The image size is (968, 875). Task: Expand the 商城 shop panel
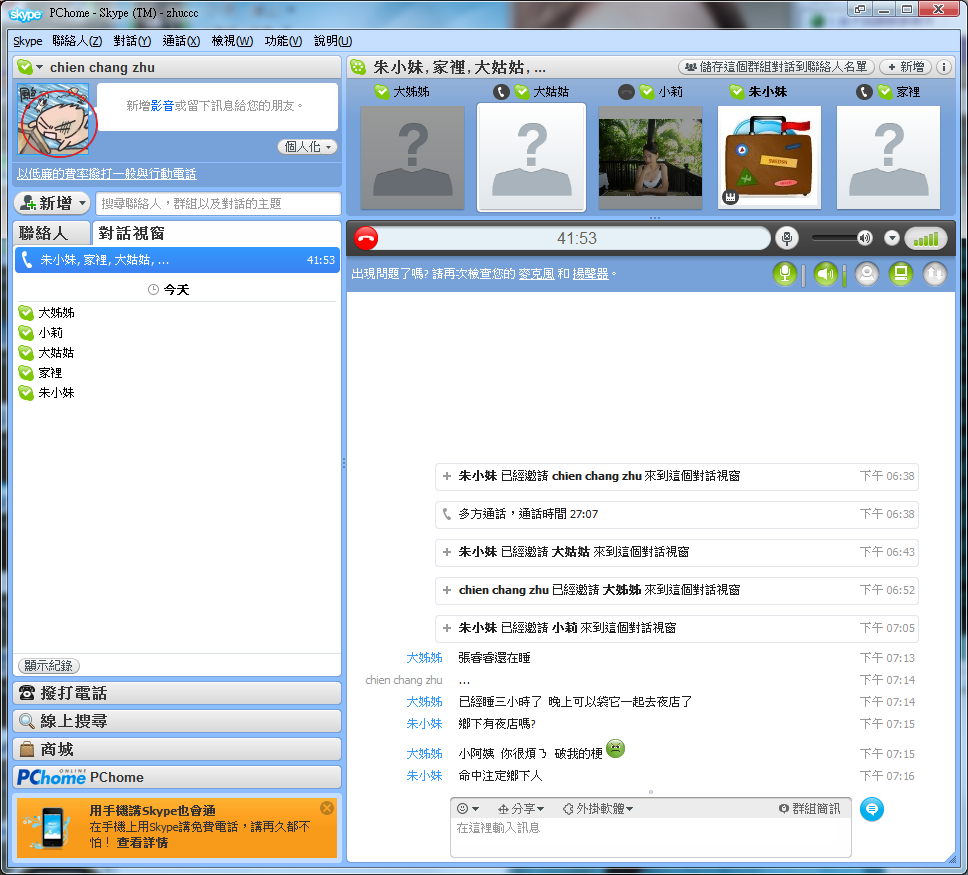tap(177, 749)
